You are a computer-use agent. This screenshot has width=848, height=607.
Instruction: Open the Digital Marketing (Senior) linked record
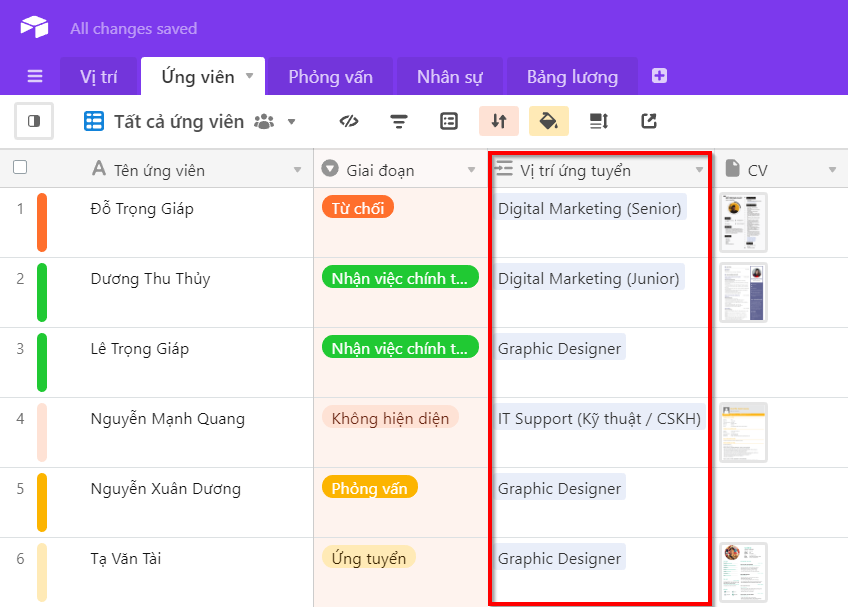tap(590, 208)
